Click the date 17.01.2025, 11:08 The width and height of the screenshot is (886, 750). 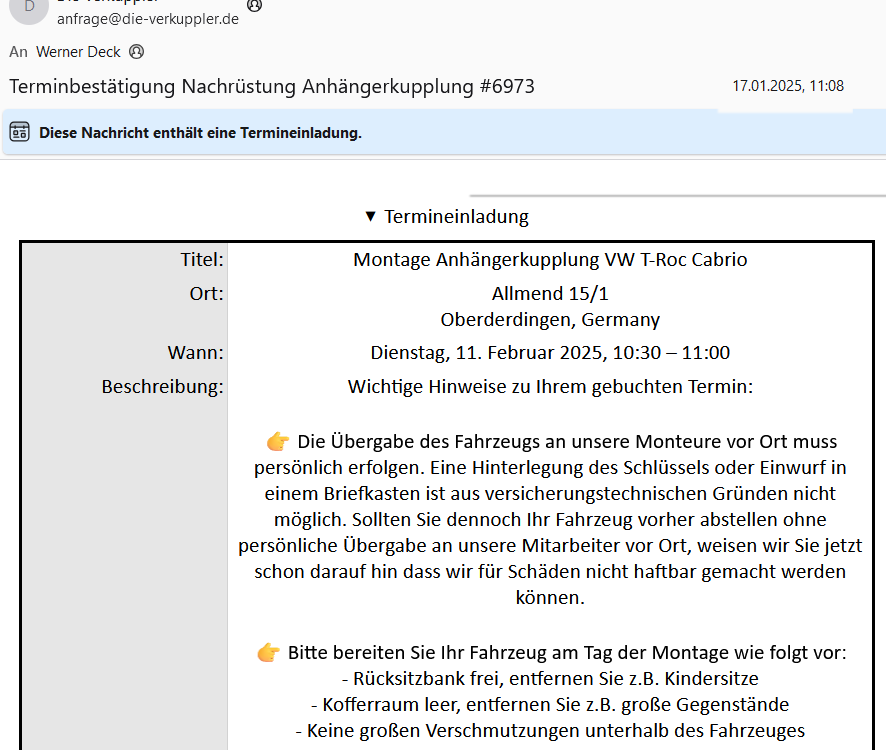click(x=788, y=86)
